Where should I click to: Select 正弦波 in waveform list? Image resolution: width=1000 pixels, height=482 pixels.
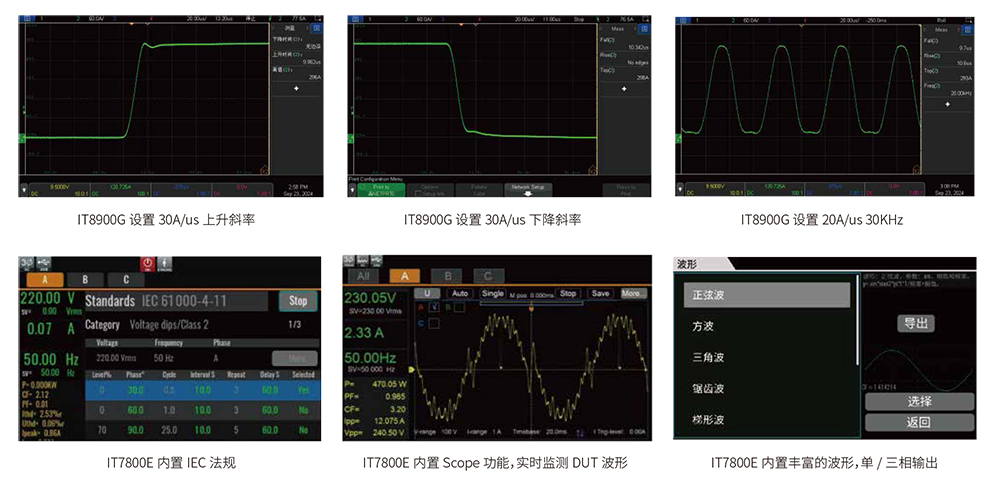pyautogui.click(x=767, y=295)
